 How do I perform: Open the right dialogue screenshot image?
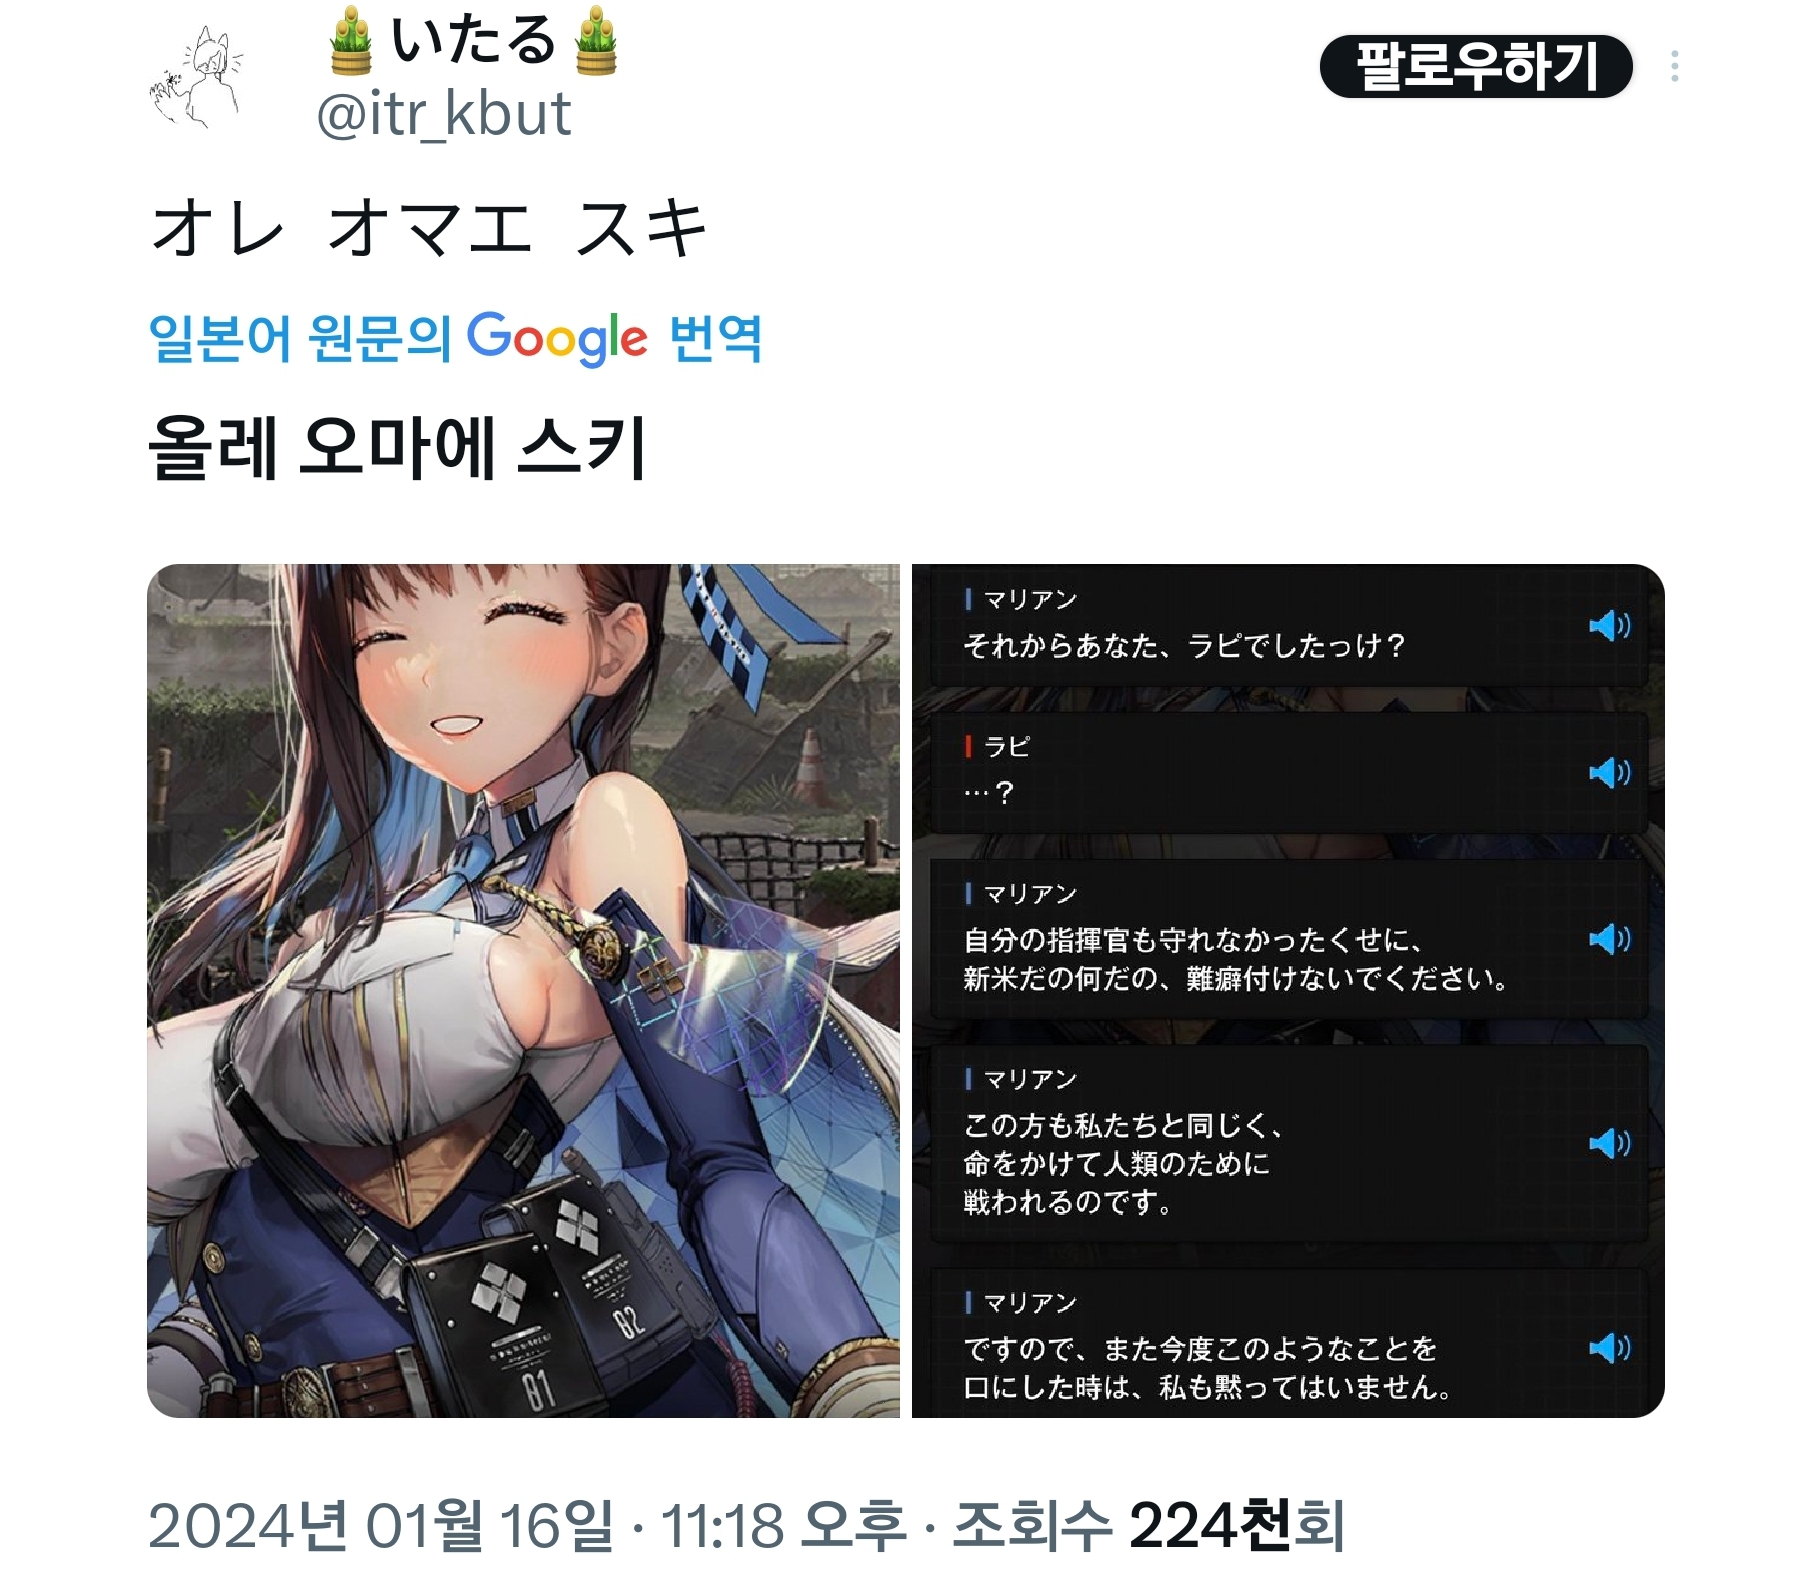(1288, 990)
